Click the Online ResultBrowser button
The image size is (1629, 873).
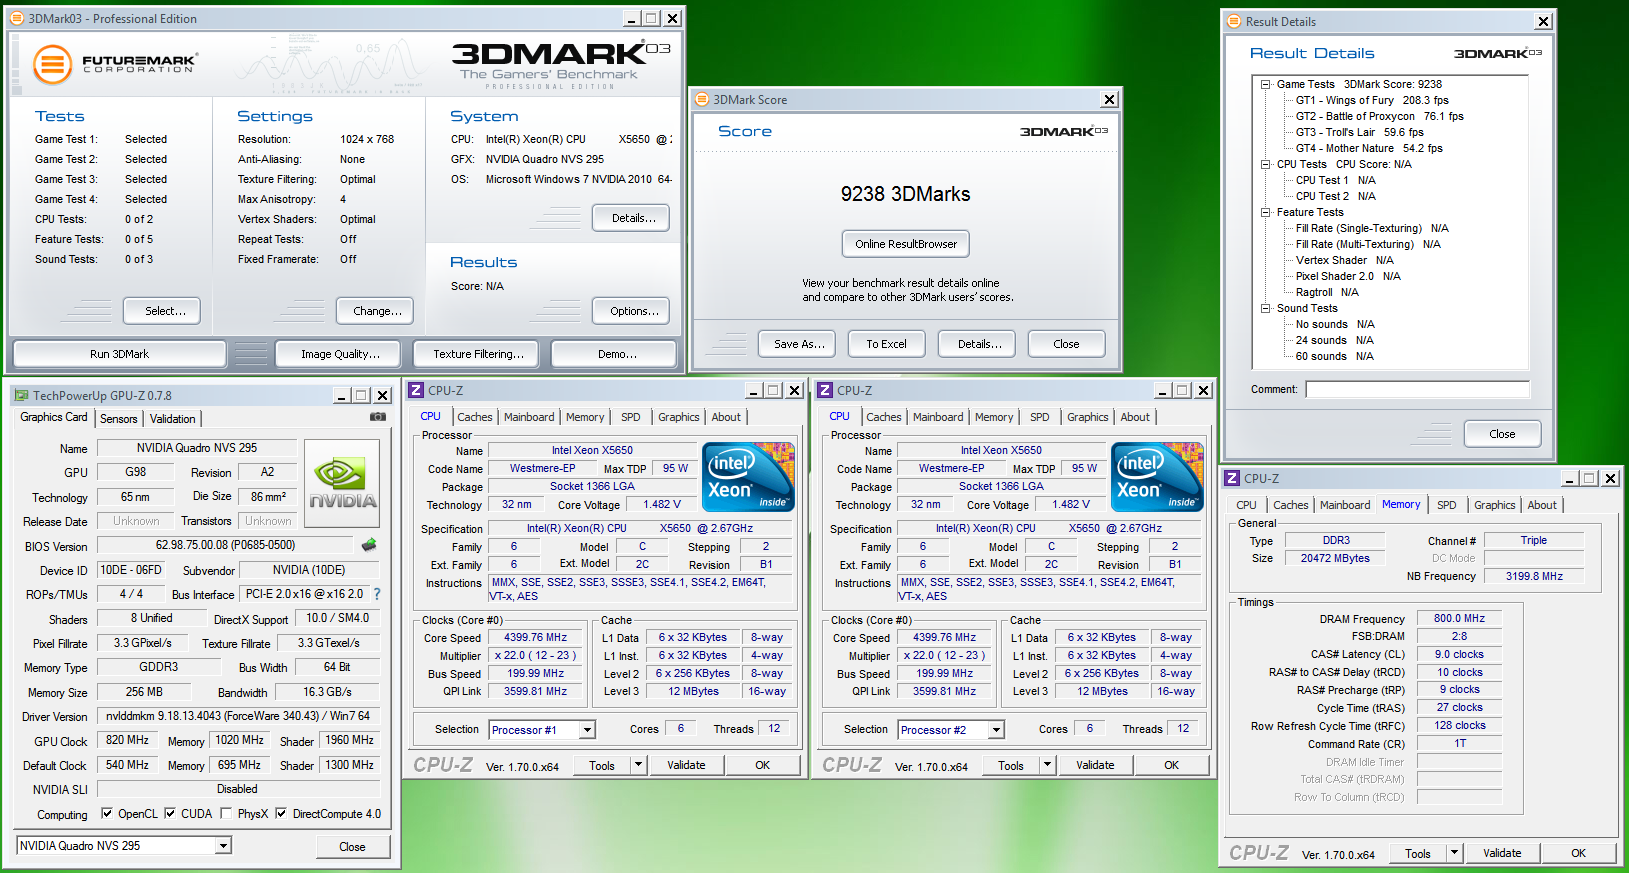906,244
